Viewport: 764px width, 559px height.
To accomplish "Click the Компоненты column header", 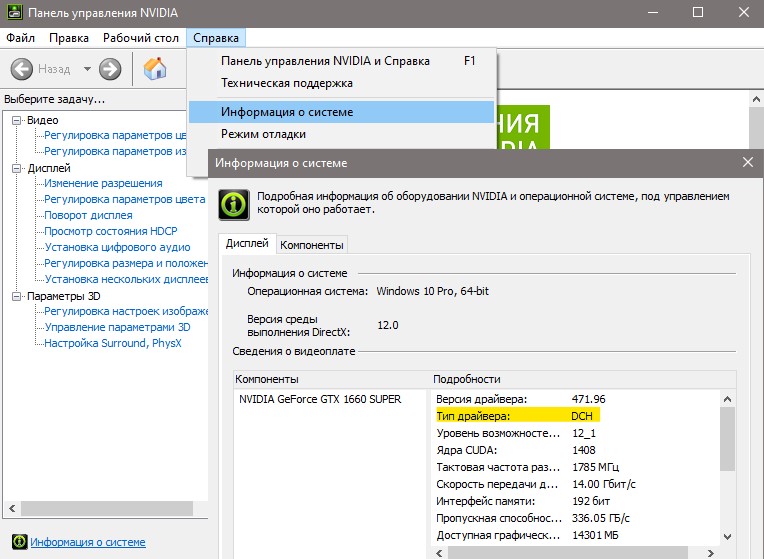I will (332, 379).
